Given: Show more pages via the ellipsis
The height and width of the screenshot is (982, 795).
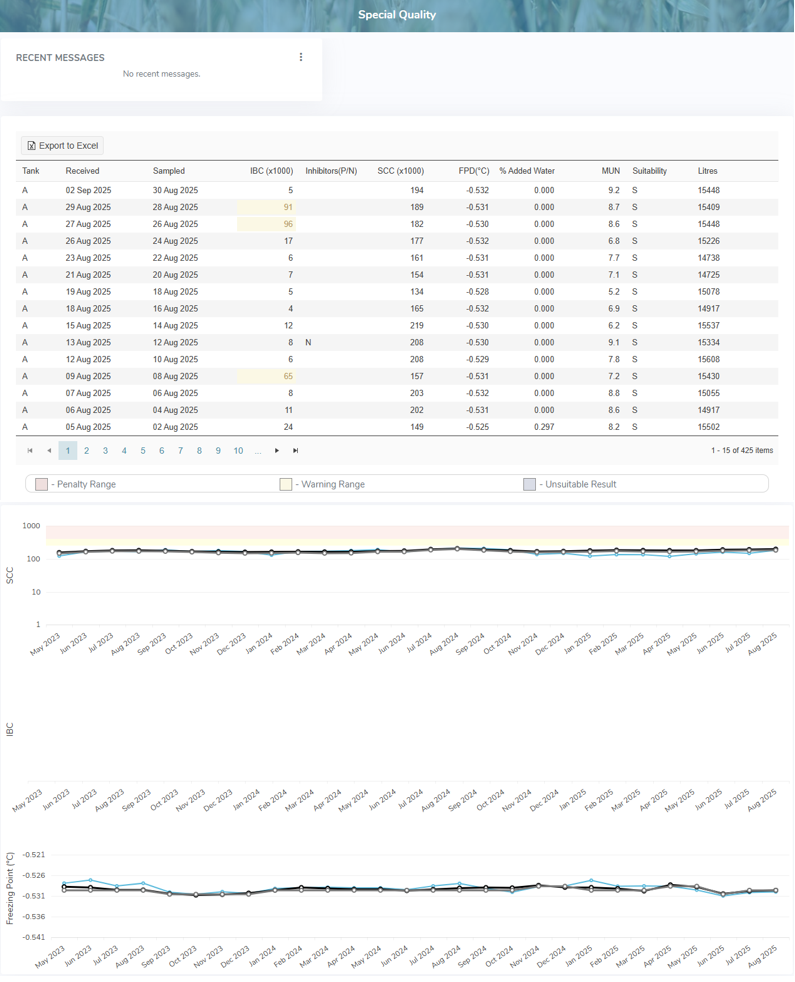Looking at the screenshot, I should click(x=258, y=451).
